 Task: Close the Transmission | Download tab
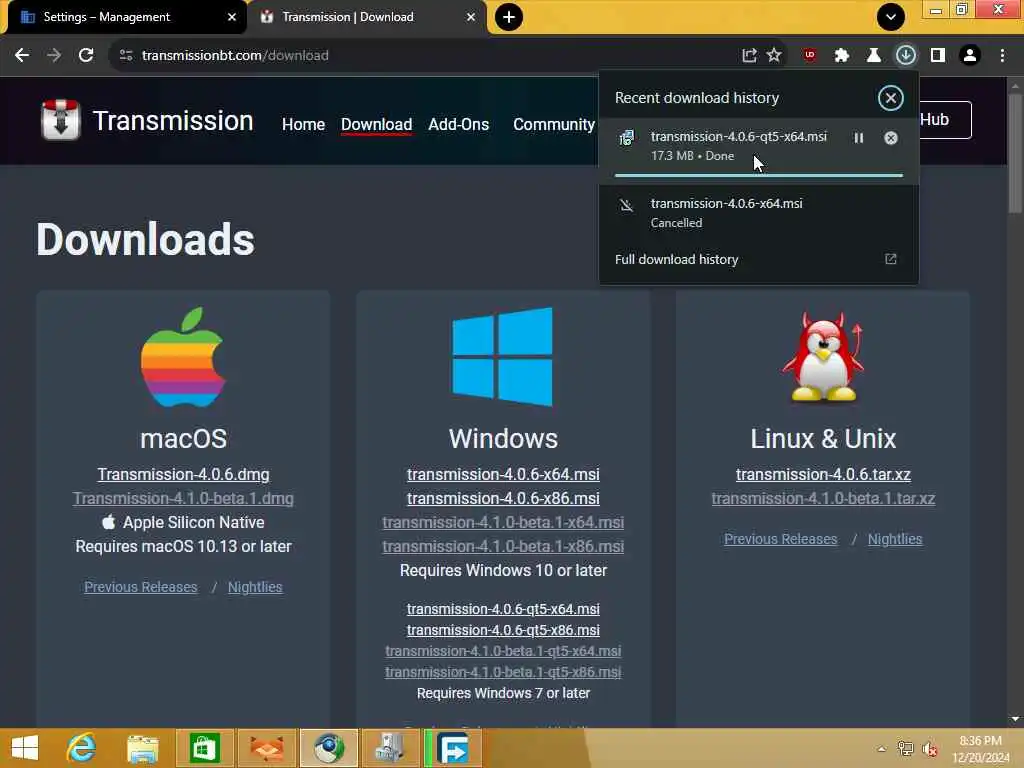(471, 17)
